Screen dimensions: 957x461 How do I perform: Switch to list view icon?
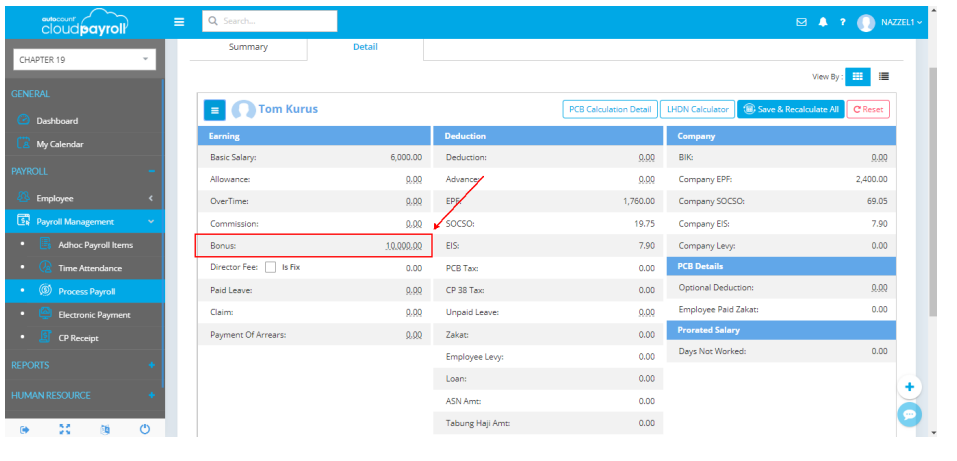point(884,76)
